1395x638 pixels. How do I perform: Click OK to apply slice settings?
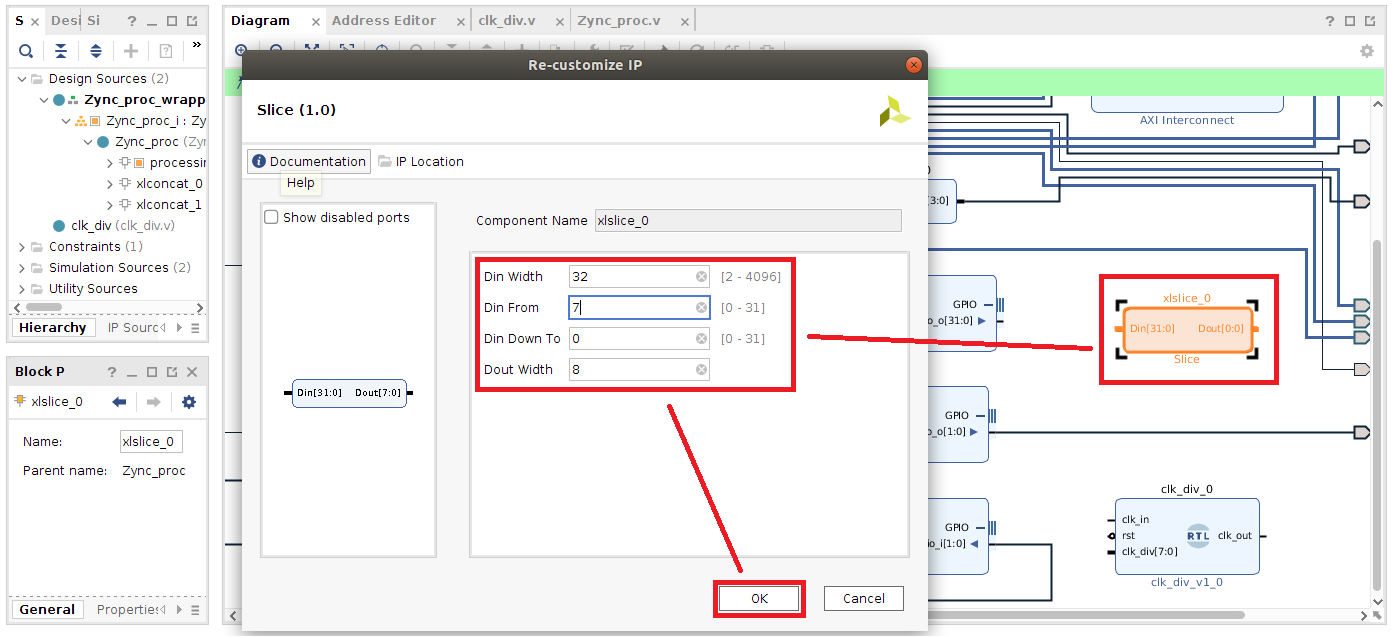point(760,599)
